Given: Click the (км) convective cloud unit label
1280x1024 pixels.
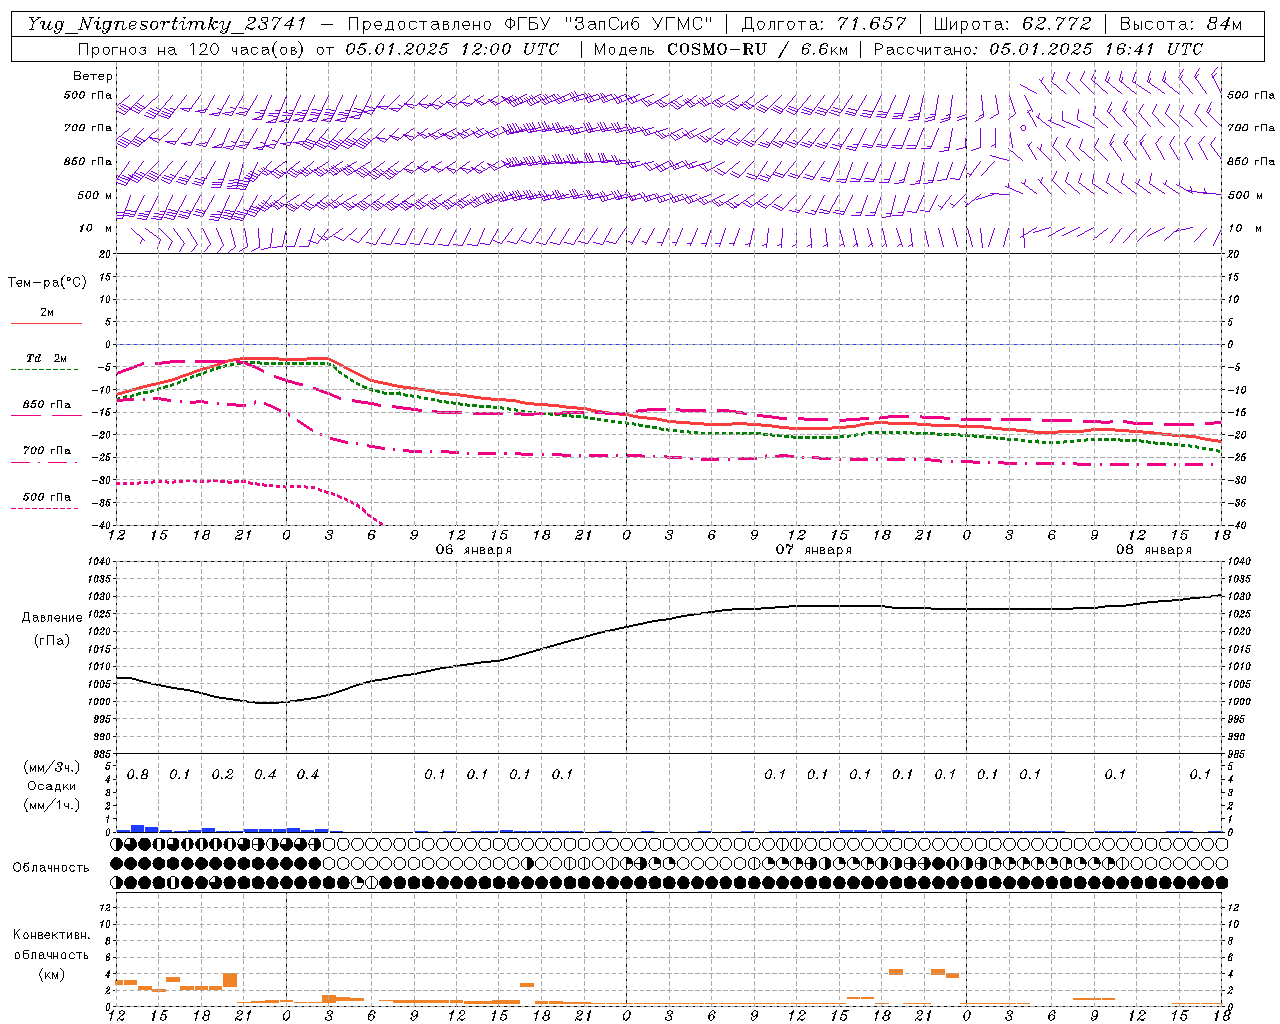Looking at the screenshot, I should click(52, 974).
